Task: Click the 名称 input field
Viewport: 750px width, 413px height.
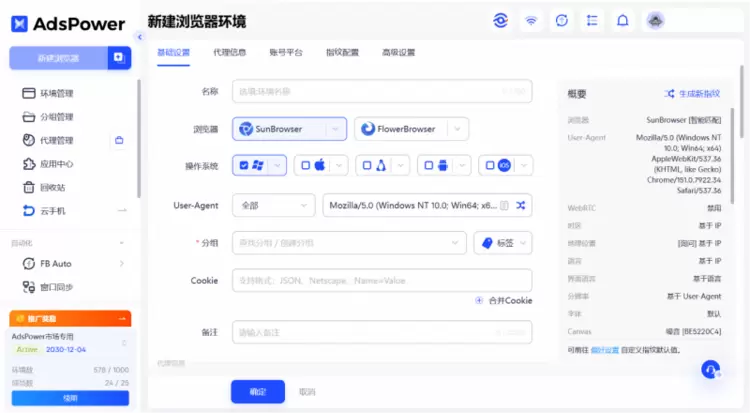Action: tap(382, 91)
